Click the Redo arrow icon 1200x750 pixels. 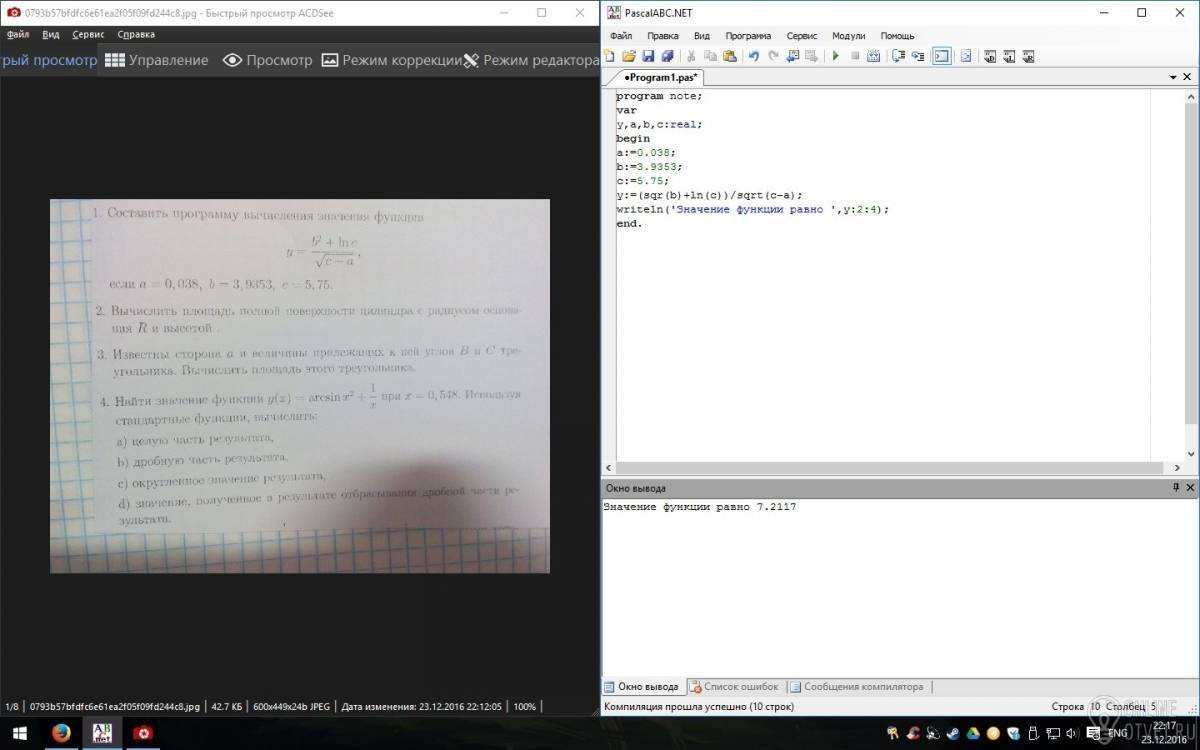[x=773, y=56]
